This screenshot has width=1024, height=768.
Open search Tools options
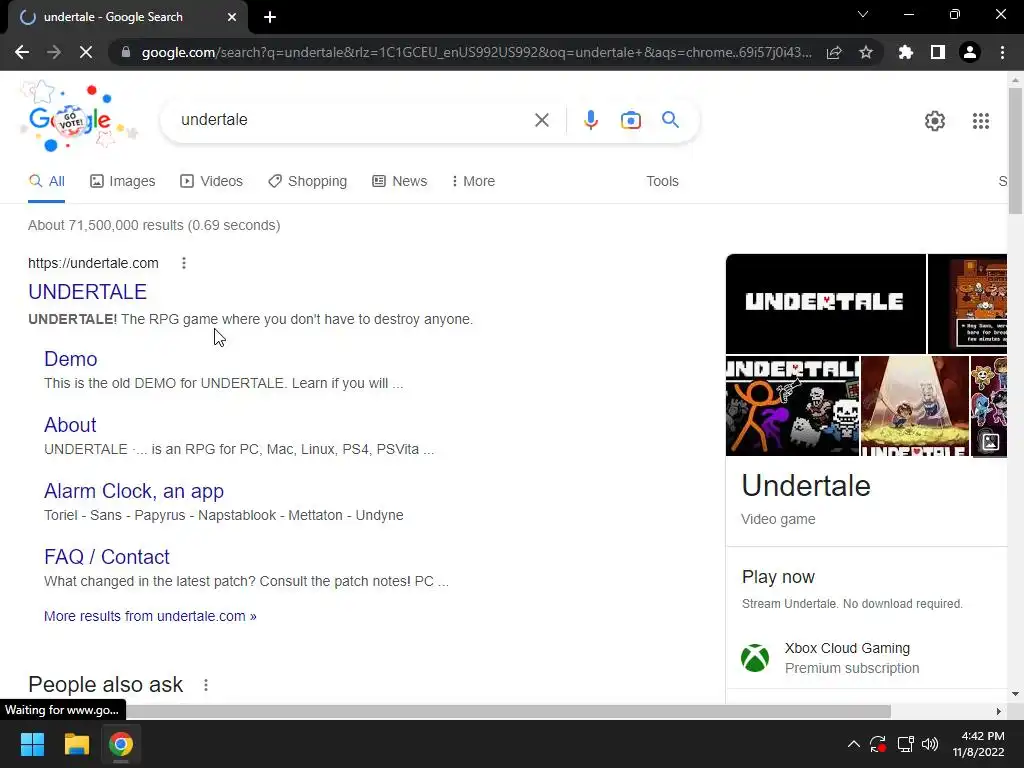click(662, 182)
